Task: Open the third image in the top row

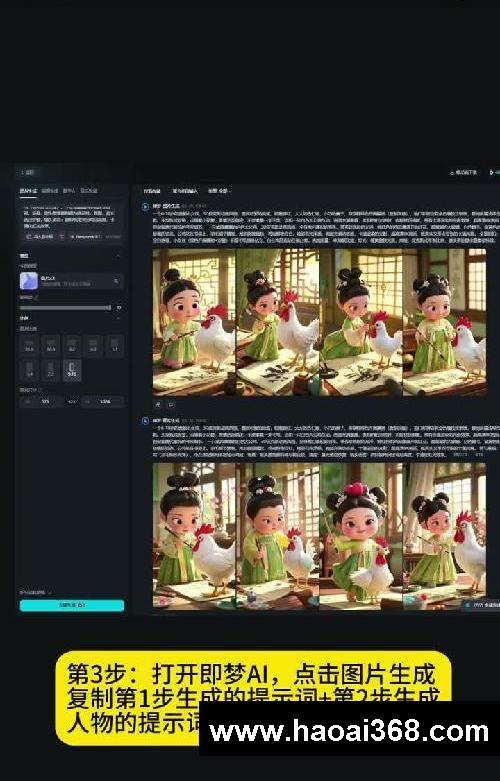Action: [x=361, y=322]
